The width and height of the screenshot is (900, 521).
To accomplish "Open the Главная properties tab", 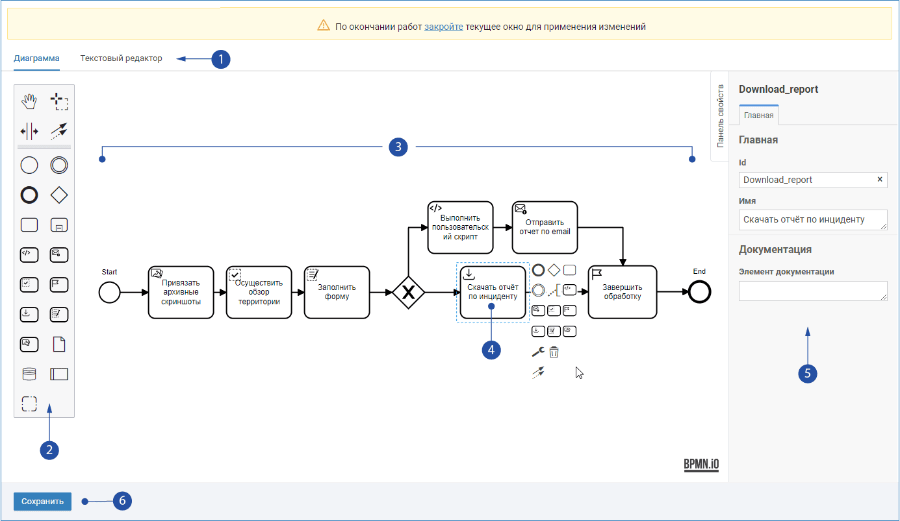I will point(759,115).
